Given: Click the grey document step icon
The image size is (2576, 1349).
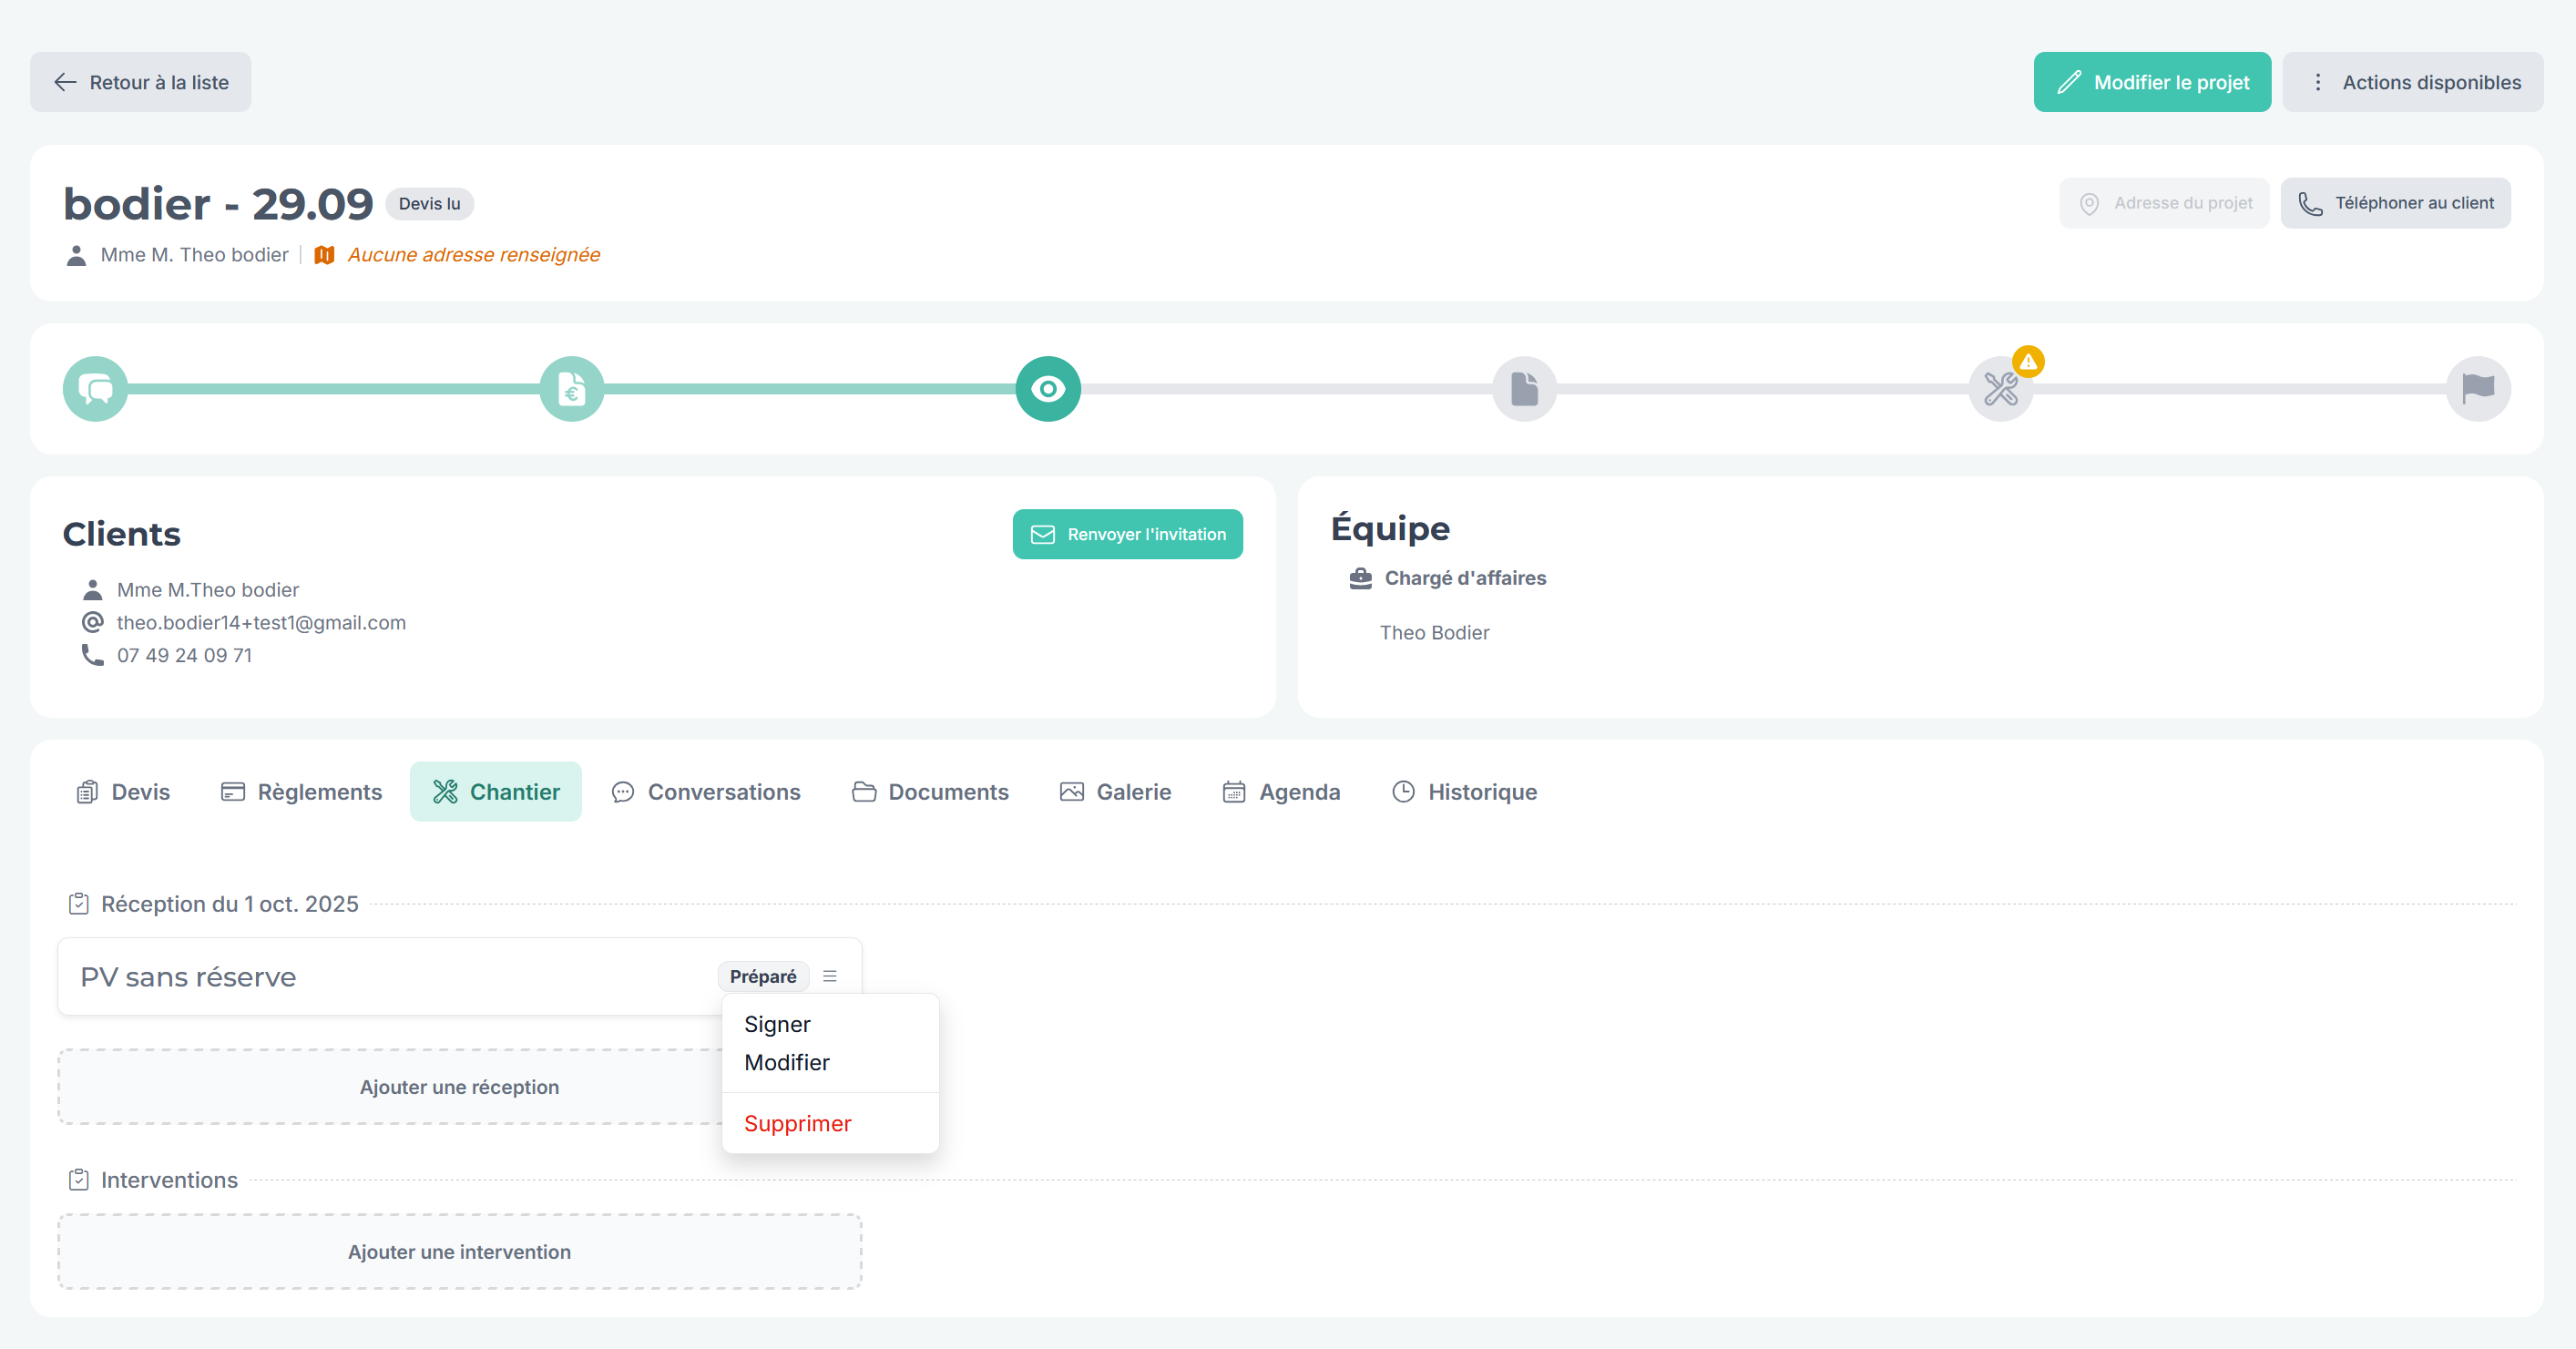Looking at the screenshot, I should [1524, 389].
